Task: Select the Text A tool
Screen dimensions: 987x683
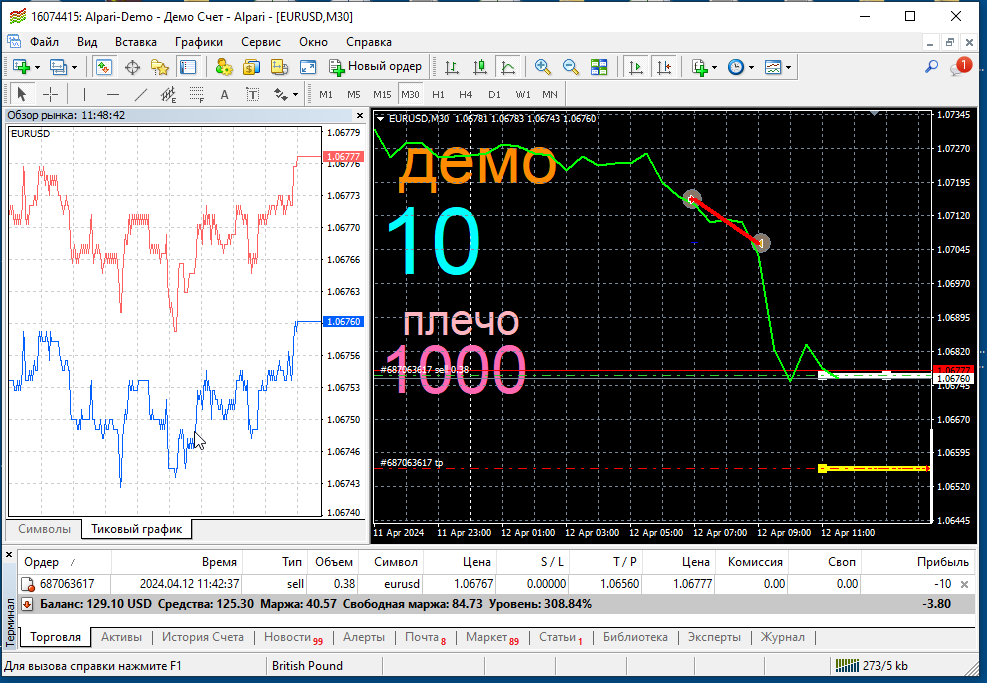Action: (224, 94)
